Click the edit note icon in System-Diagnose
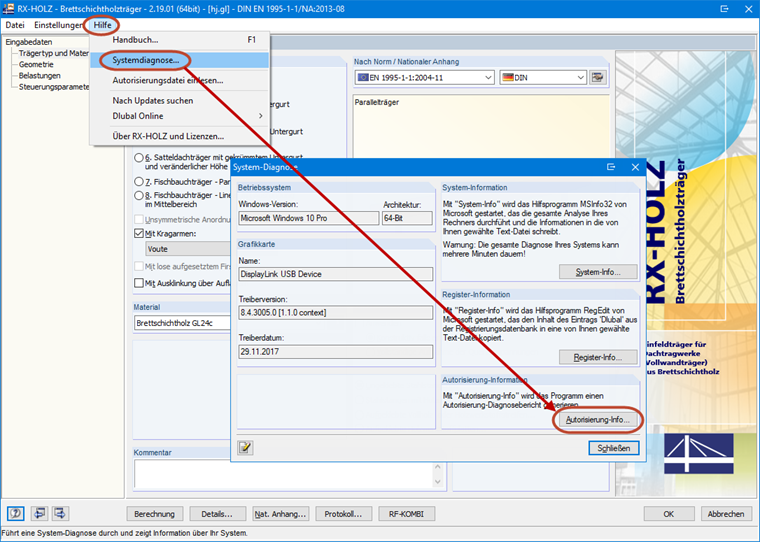Viewport: 760px width, 542px height. (245, 447)
